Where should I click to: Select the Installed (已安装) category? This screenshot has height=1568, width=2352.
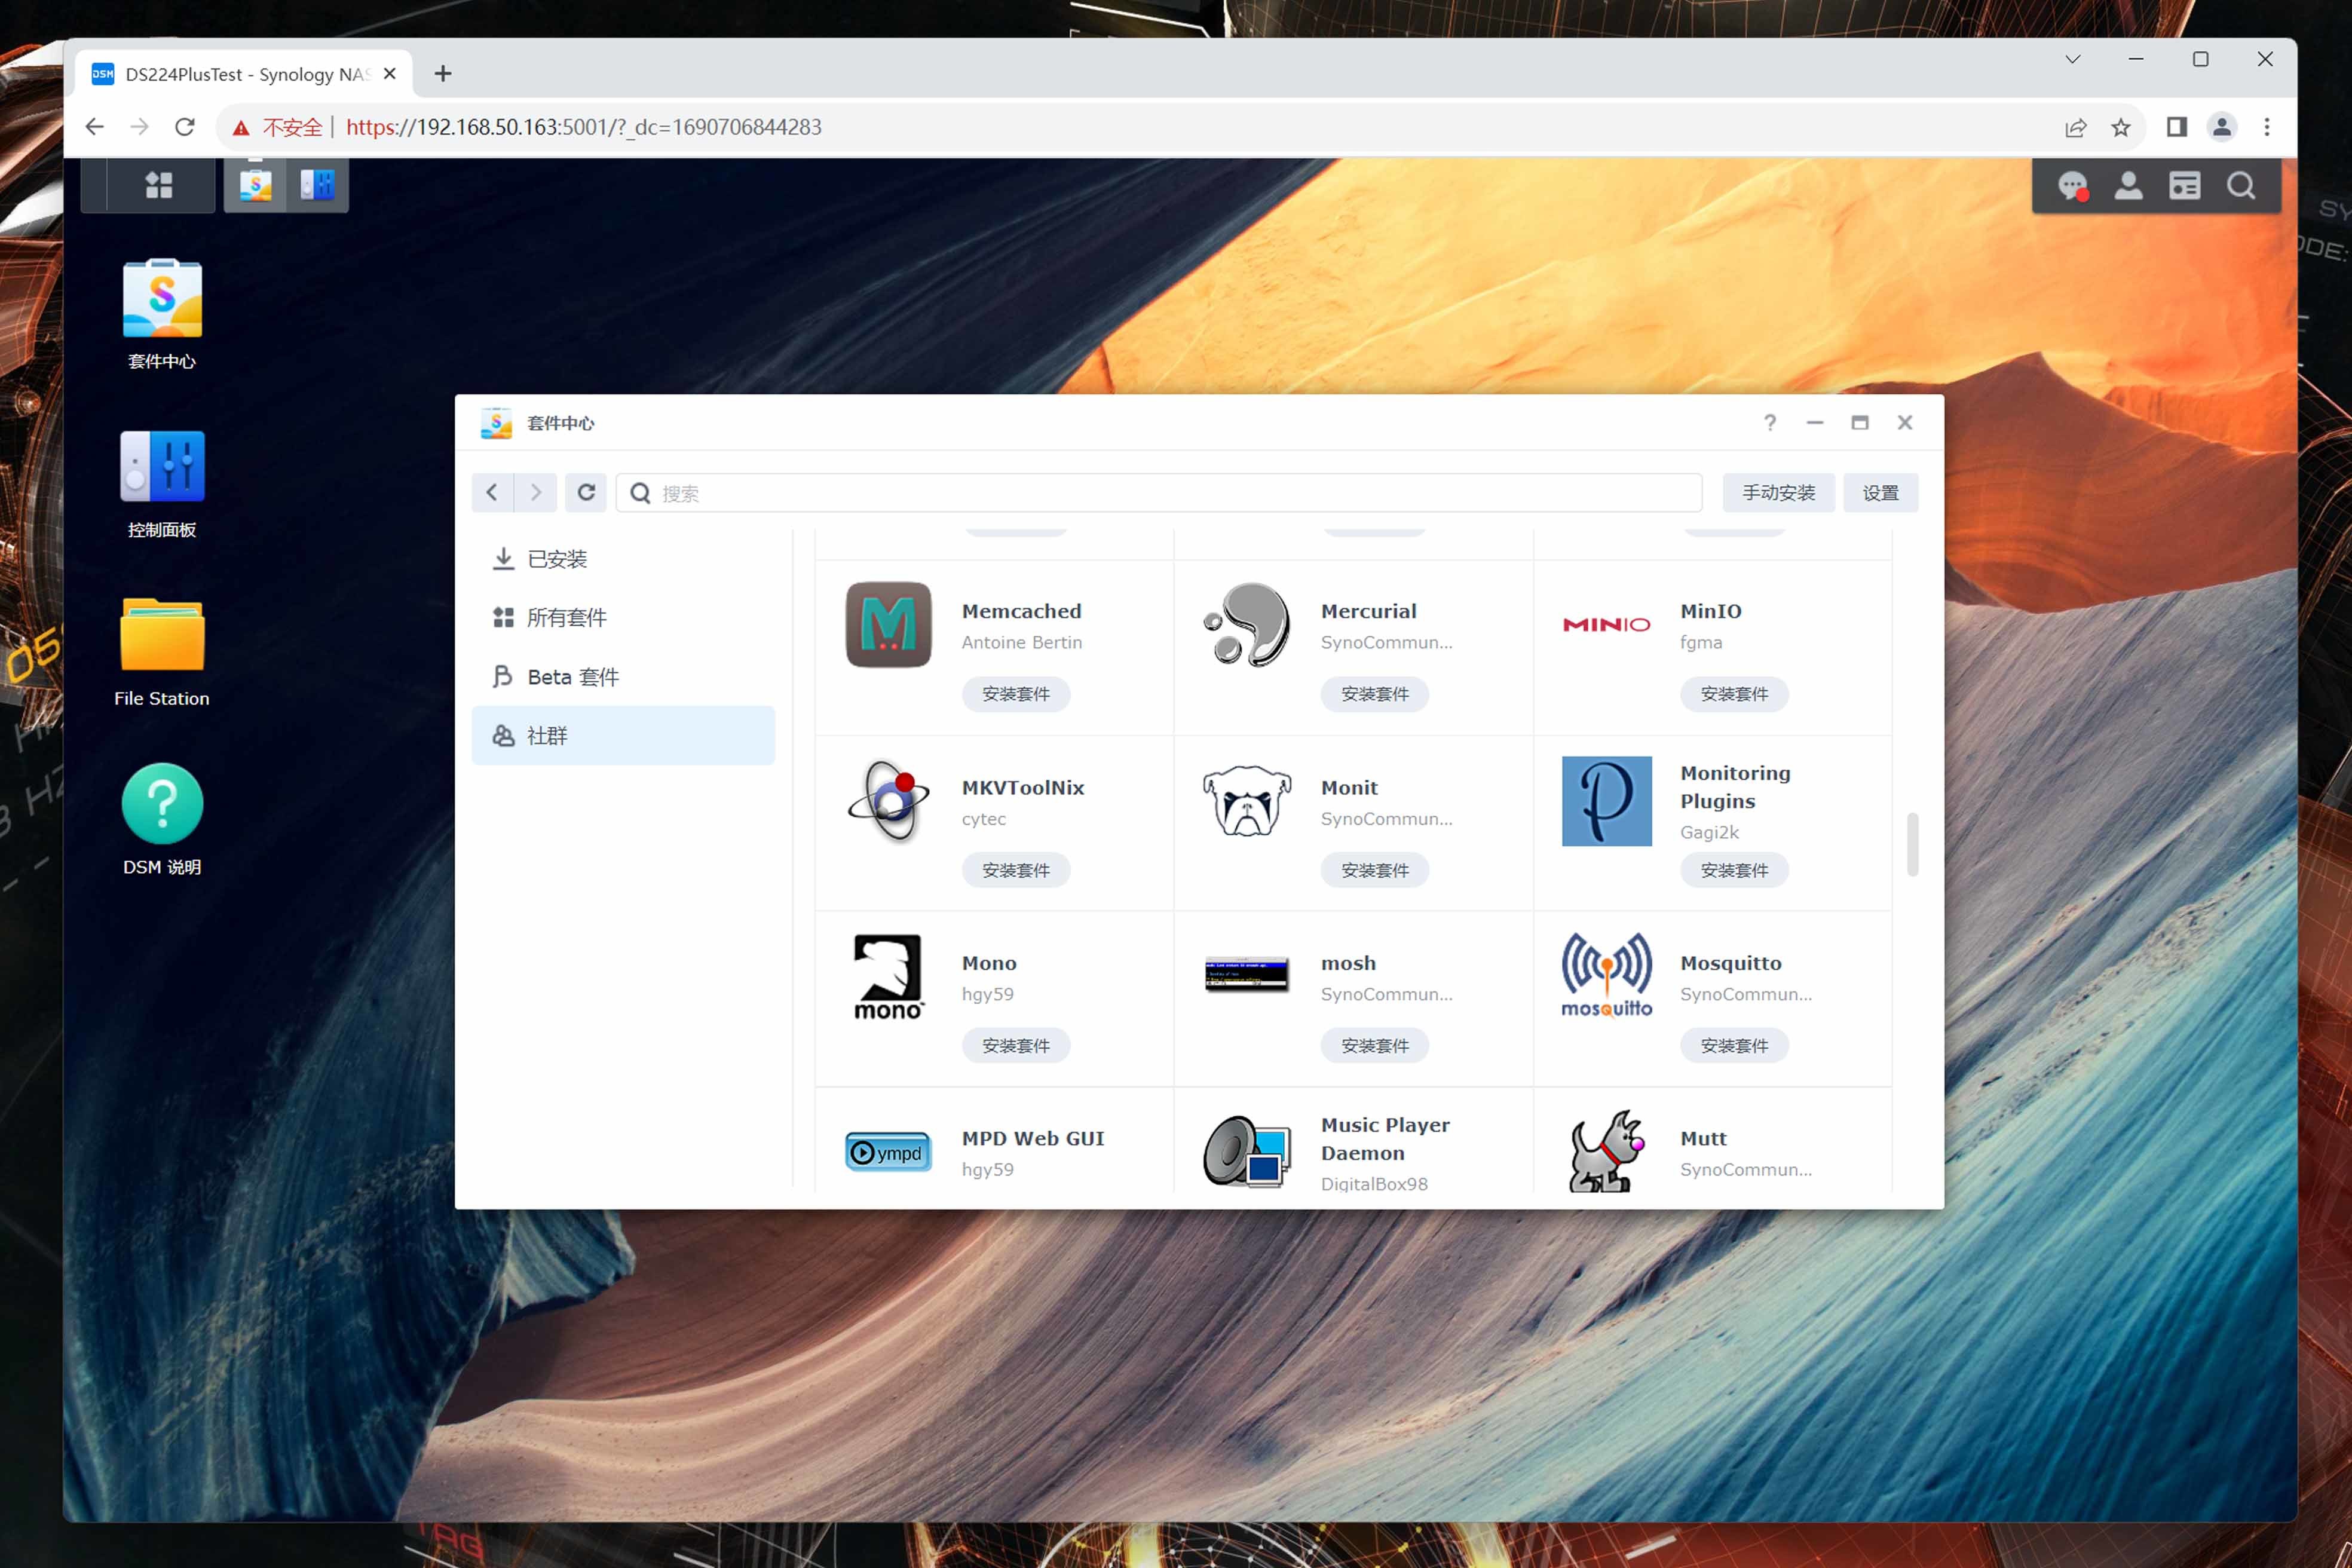[557, 559]
